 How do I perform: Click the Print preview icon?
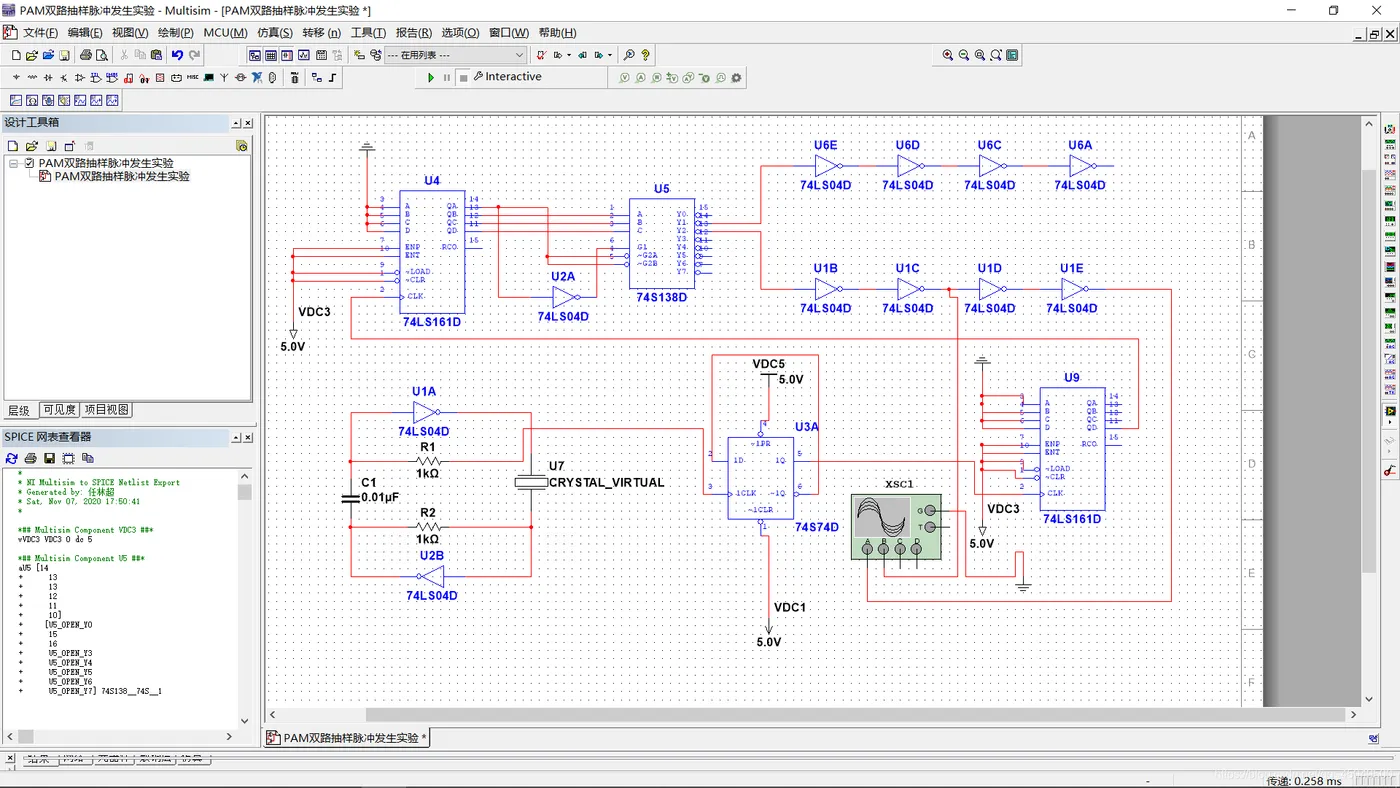[x=101, y=55]
